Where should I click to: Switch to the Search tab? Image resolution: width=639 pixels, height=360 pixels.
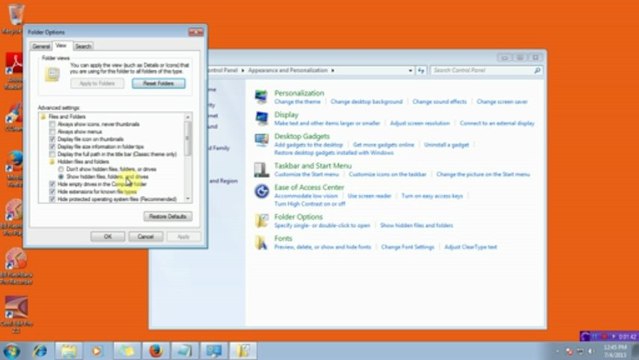pos(83,46)
